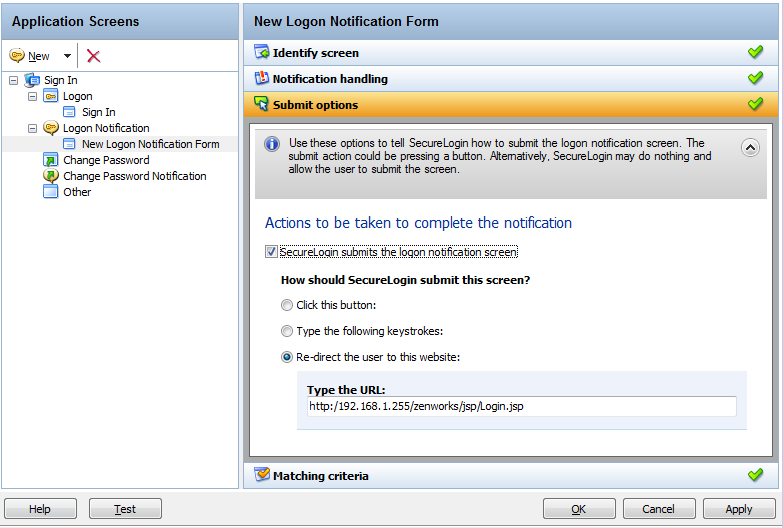Expand the Matching criteria section

tap(320, 476)
